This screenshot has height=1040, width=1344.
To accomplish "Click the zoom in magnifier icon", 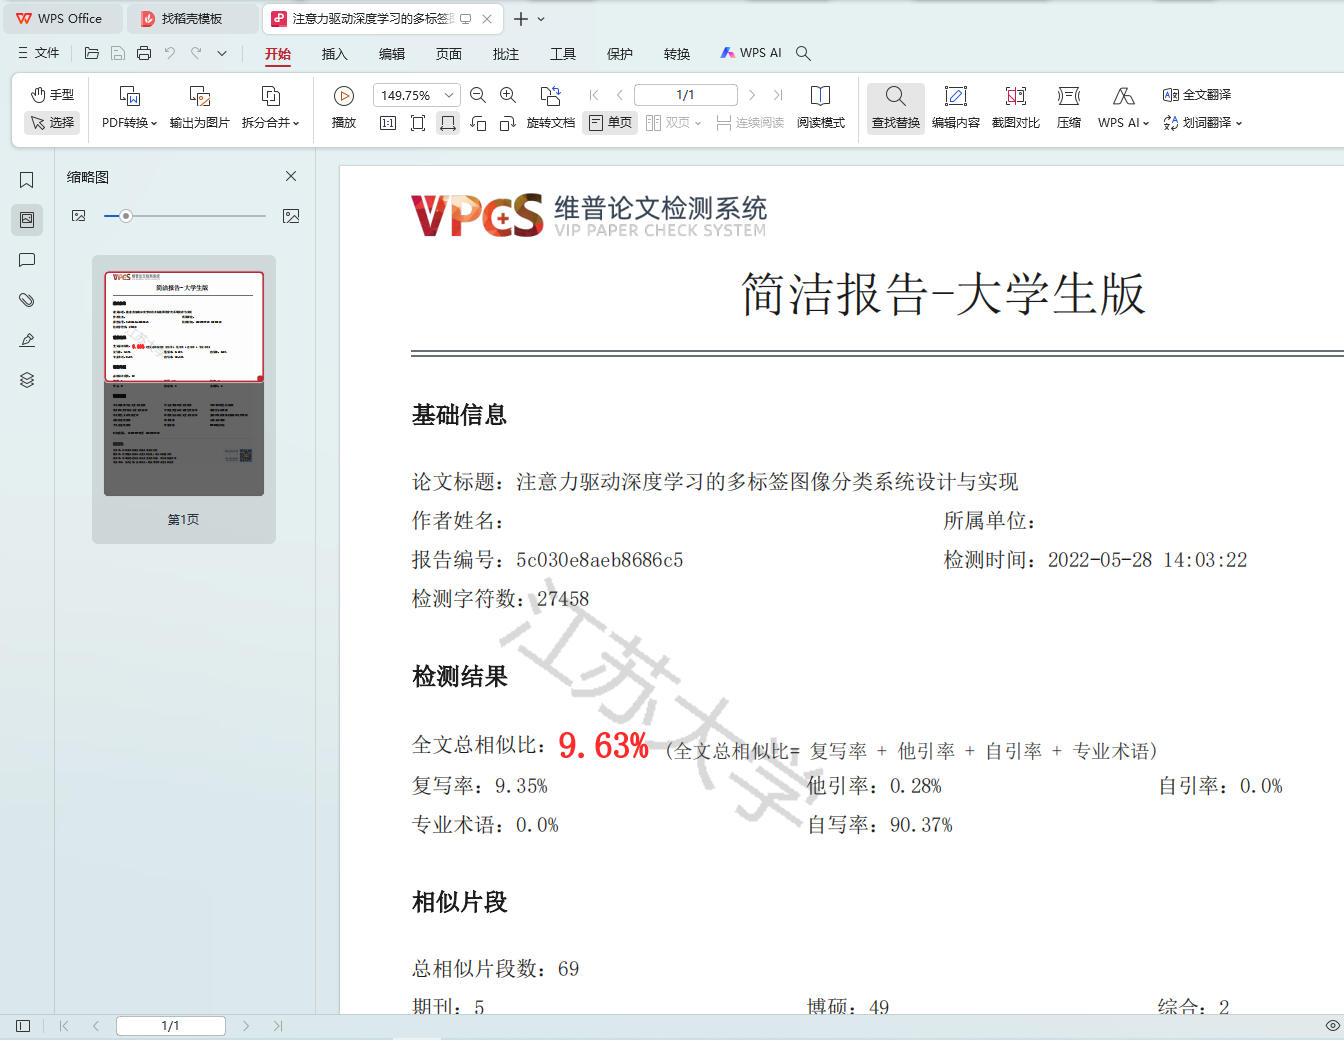I will (508, 95).
